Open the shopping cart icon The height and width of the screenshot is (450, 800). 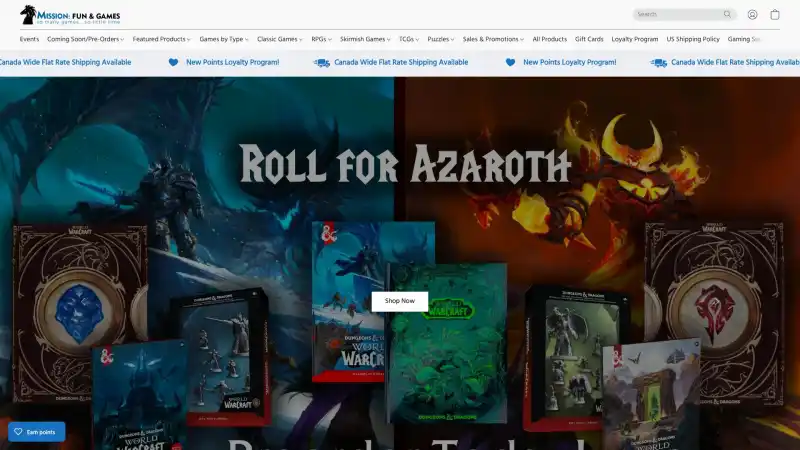pyautogui.click(x=775, y=15)
